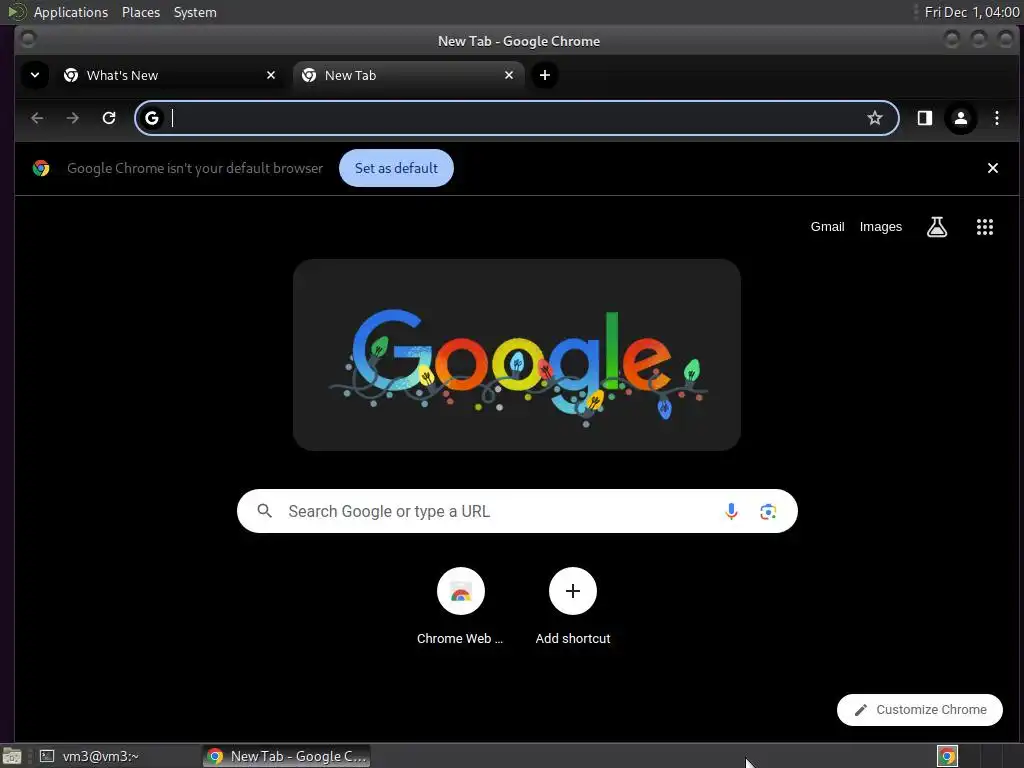
Task: Click the Search Google or type a URL box
Action: coord(517,511)
